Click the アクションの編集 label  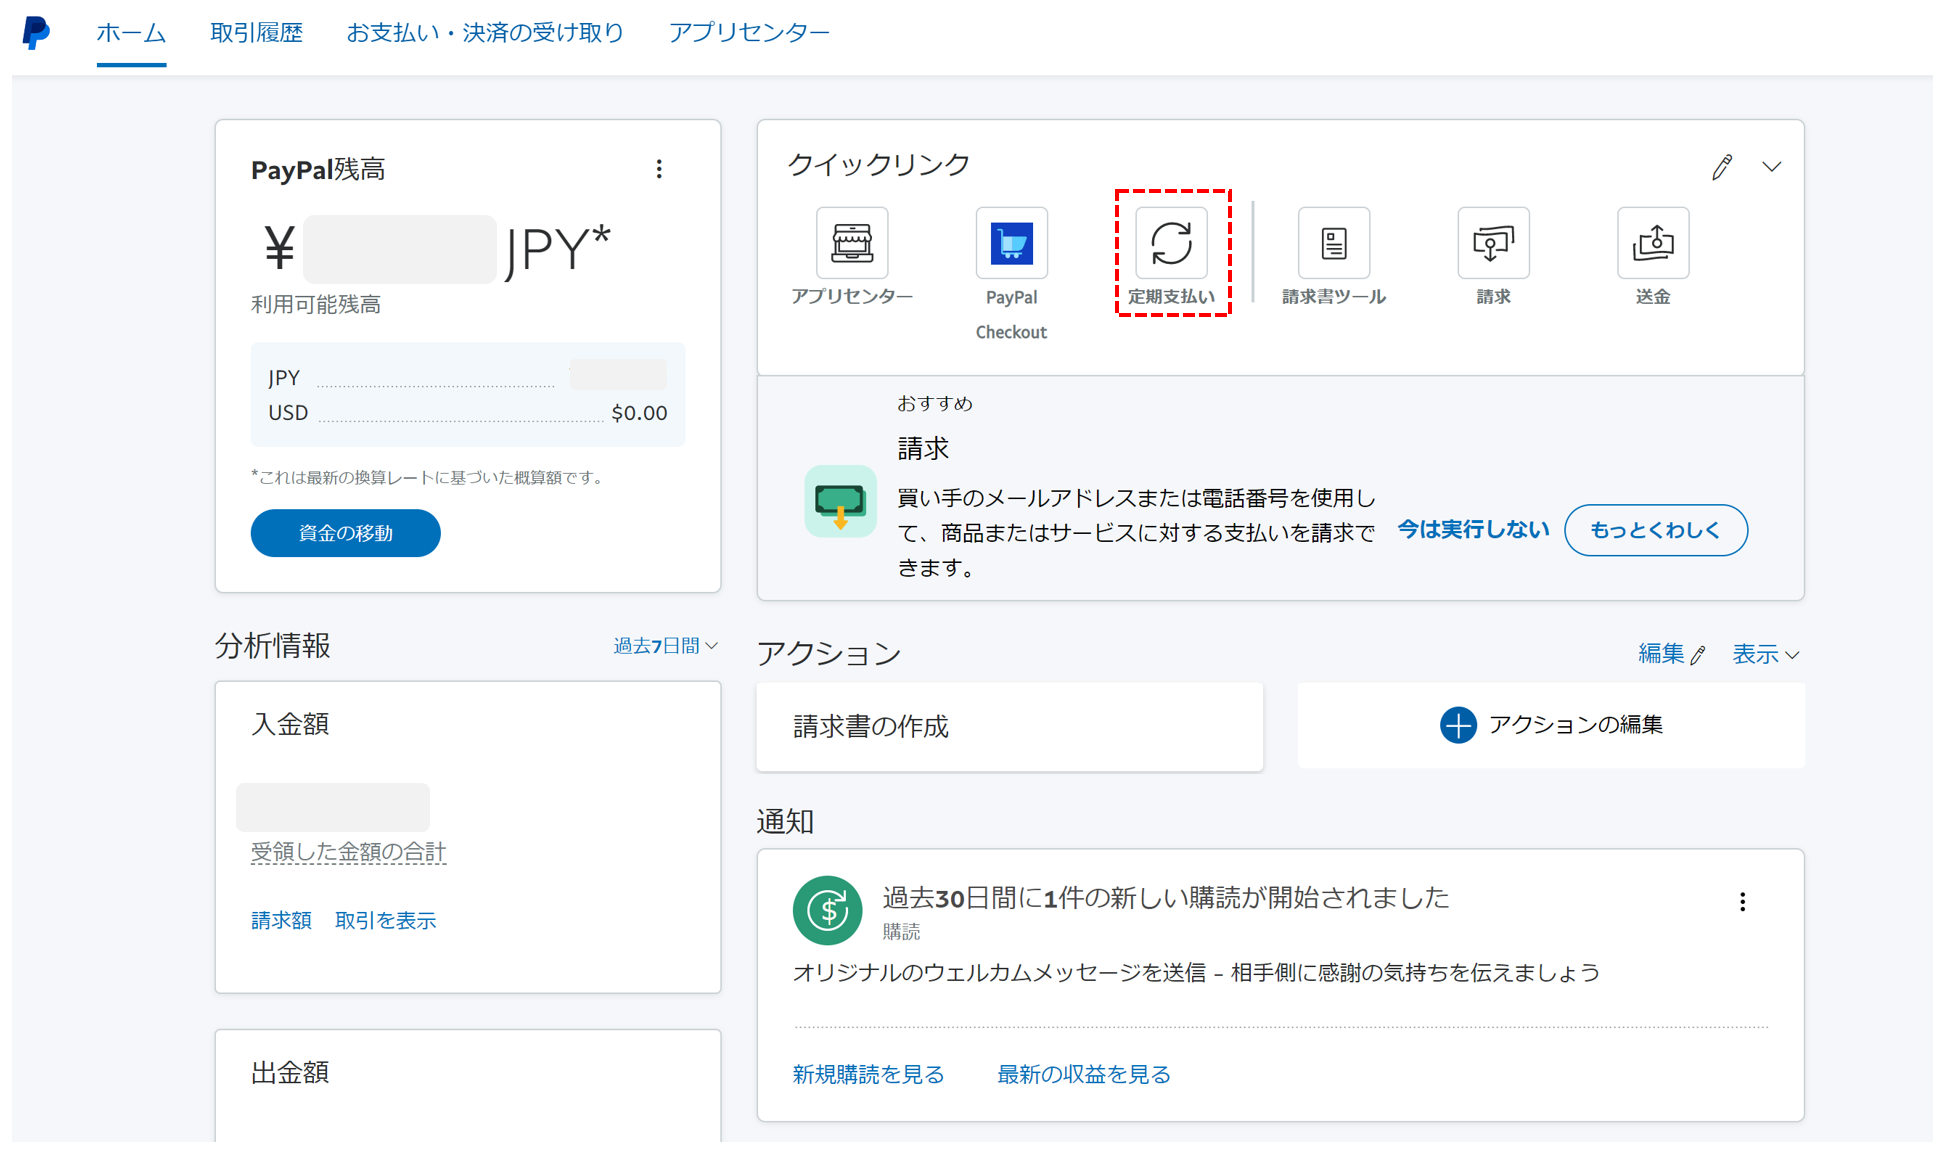(1576, 725)
